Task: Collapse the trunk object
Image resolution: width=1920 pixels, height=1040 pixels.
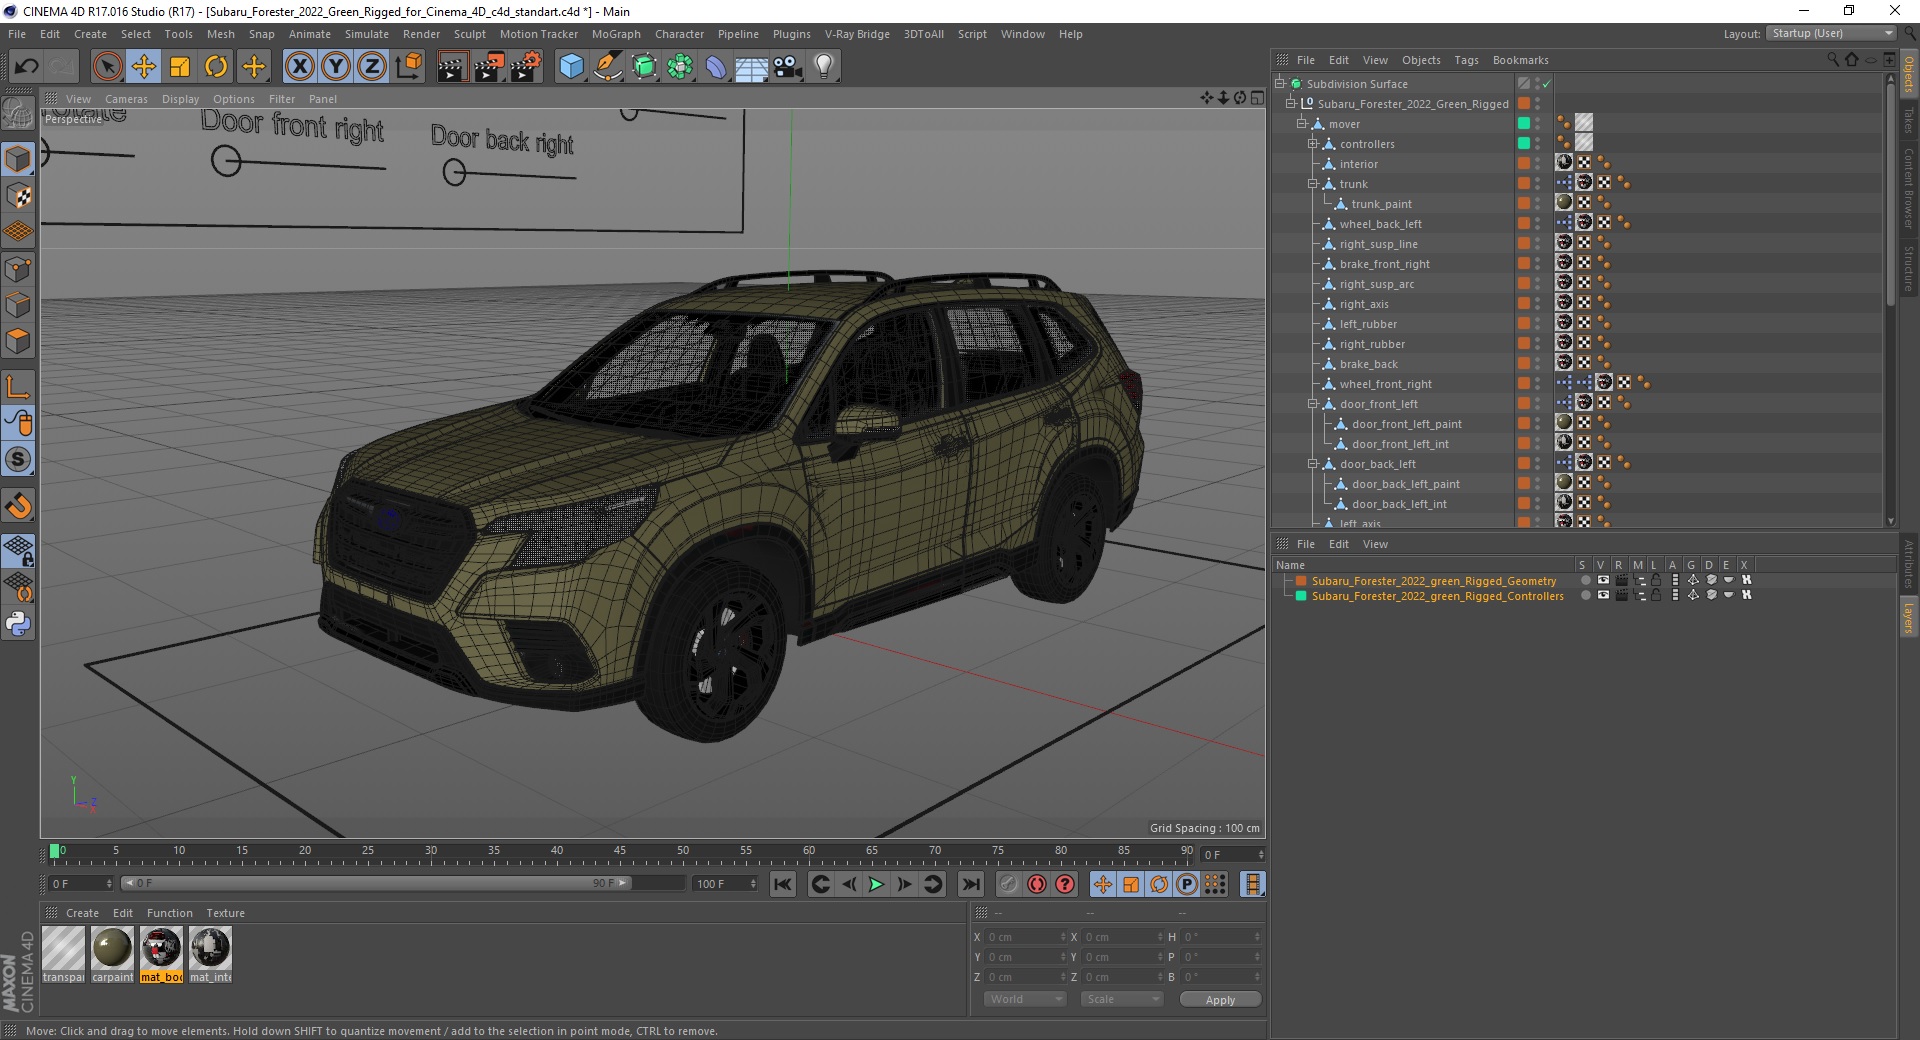Action: (1313, 184)
